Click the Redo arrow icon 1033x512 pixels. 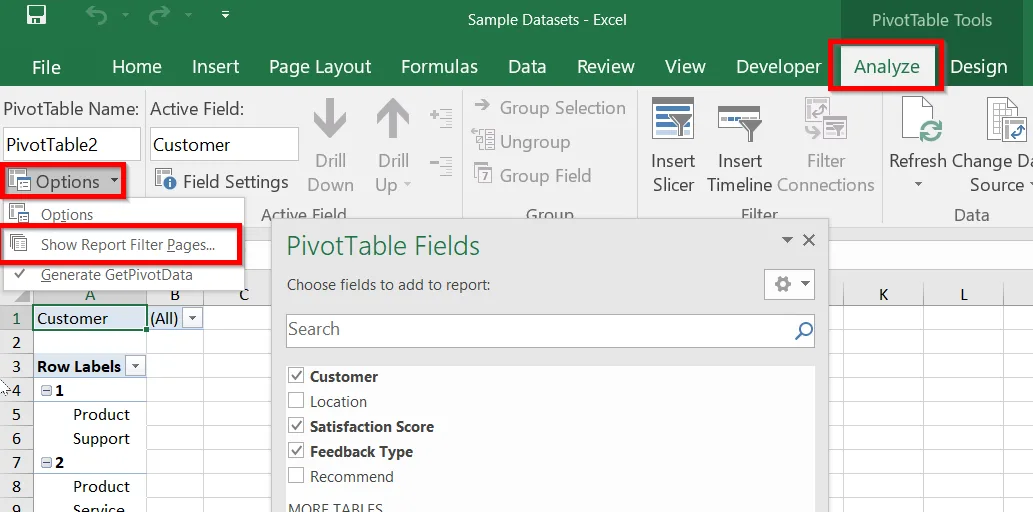point(159,16)
